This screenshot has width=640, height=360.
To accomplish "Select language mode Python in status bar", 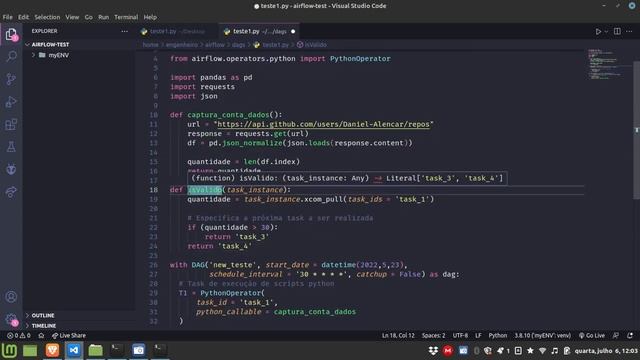I will [498, 336].
